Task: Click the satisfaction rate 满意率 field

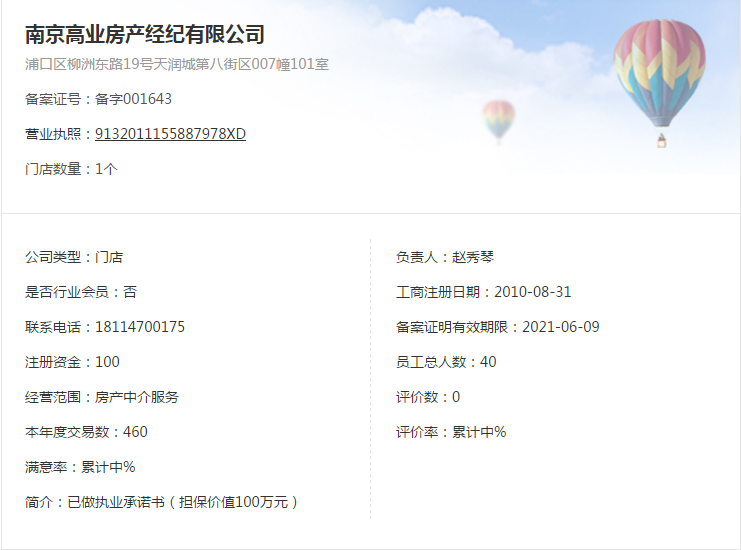Action: pos(80,467)
